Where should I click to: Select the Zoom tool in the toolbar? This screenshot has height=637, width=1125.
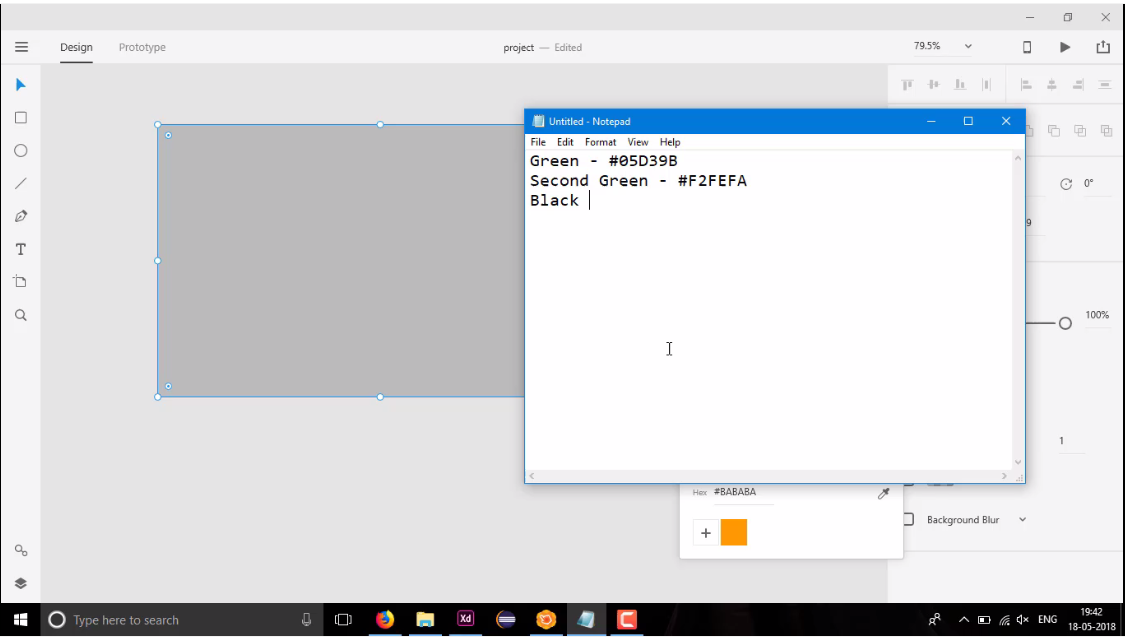20,315
